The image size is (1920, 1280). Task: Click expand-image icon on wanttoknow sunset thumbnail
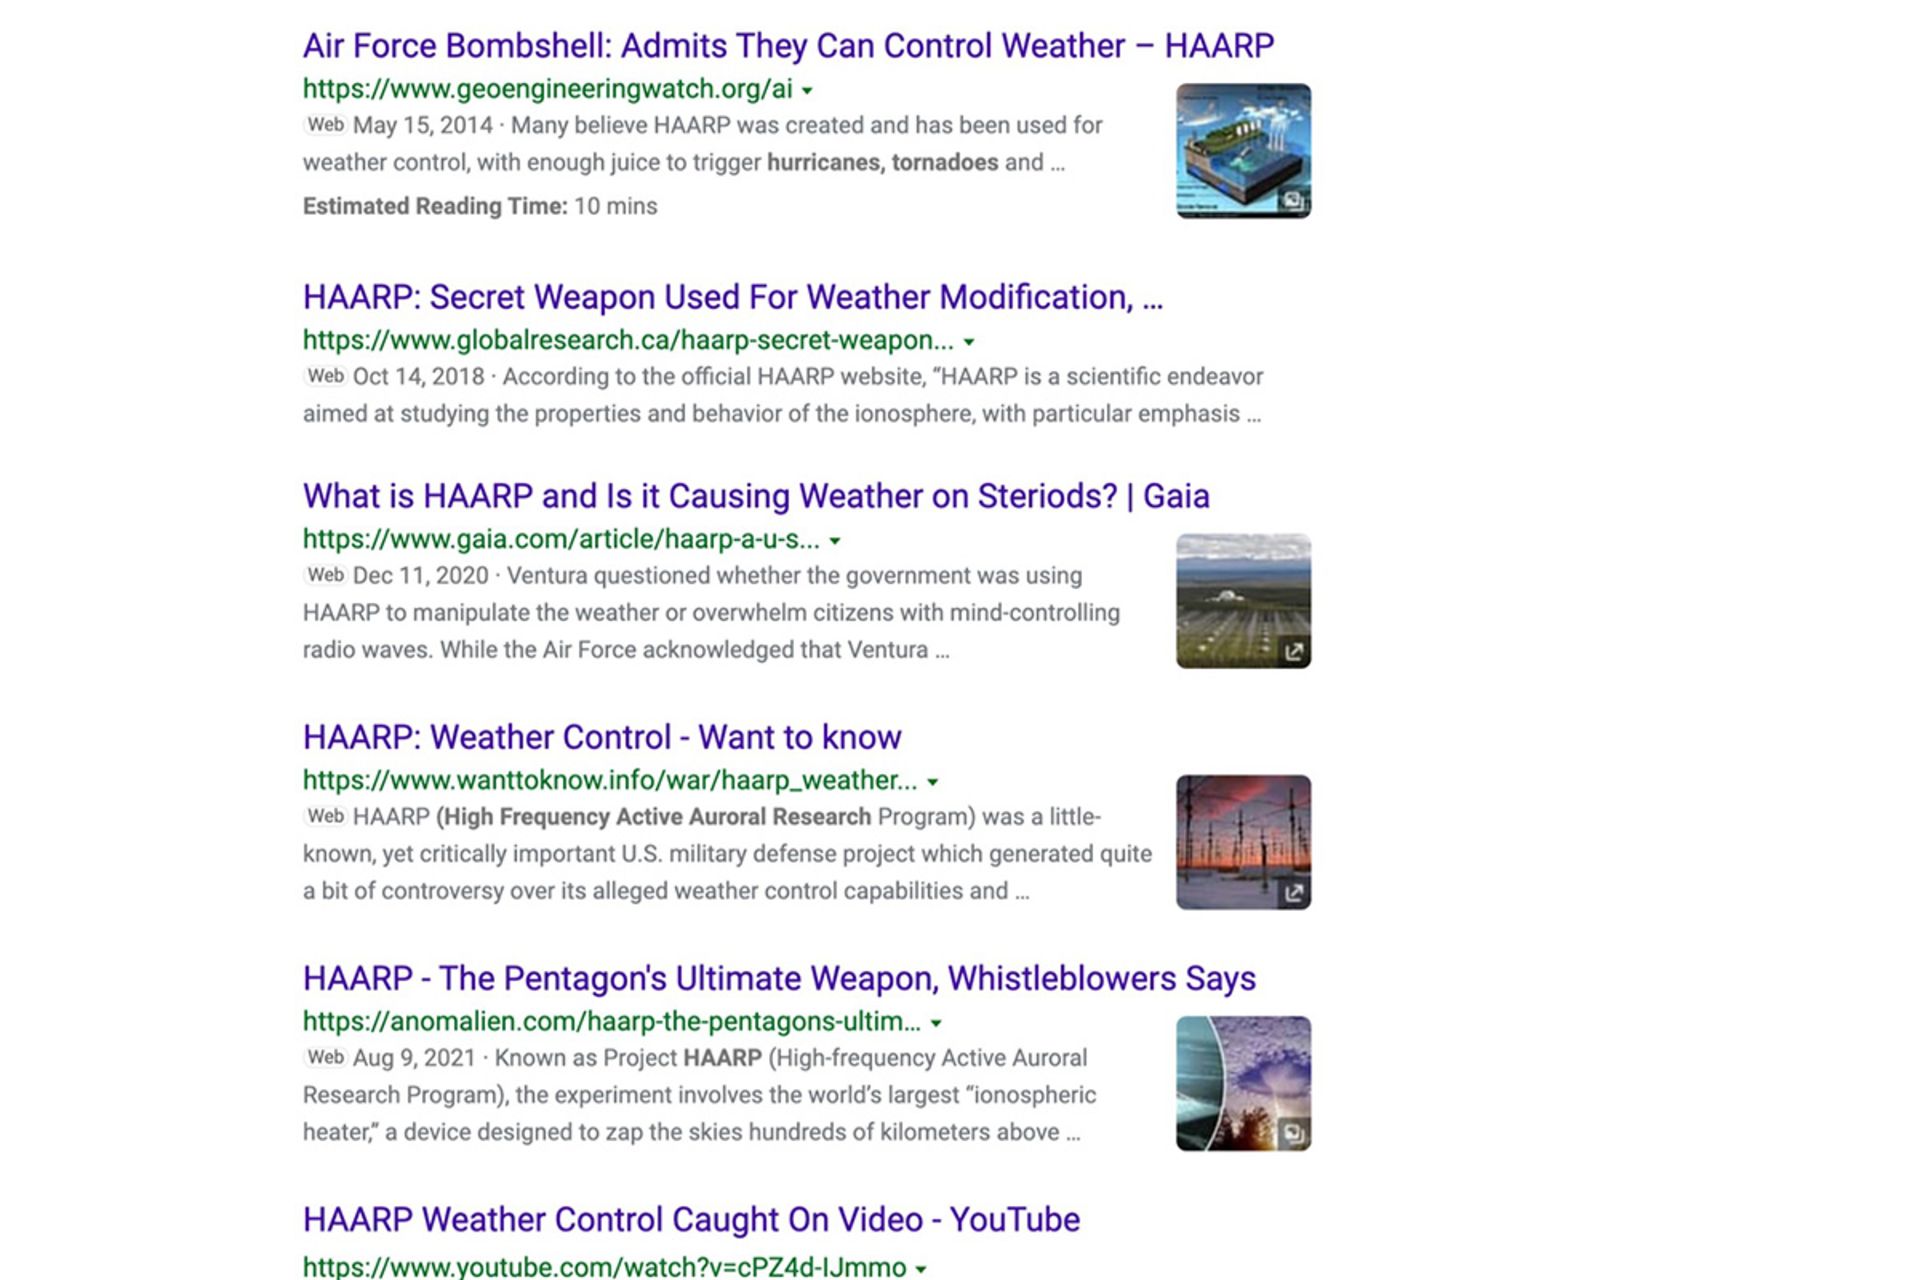(x=1293, y=893)
